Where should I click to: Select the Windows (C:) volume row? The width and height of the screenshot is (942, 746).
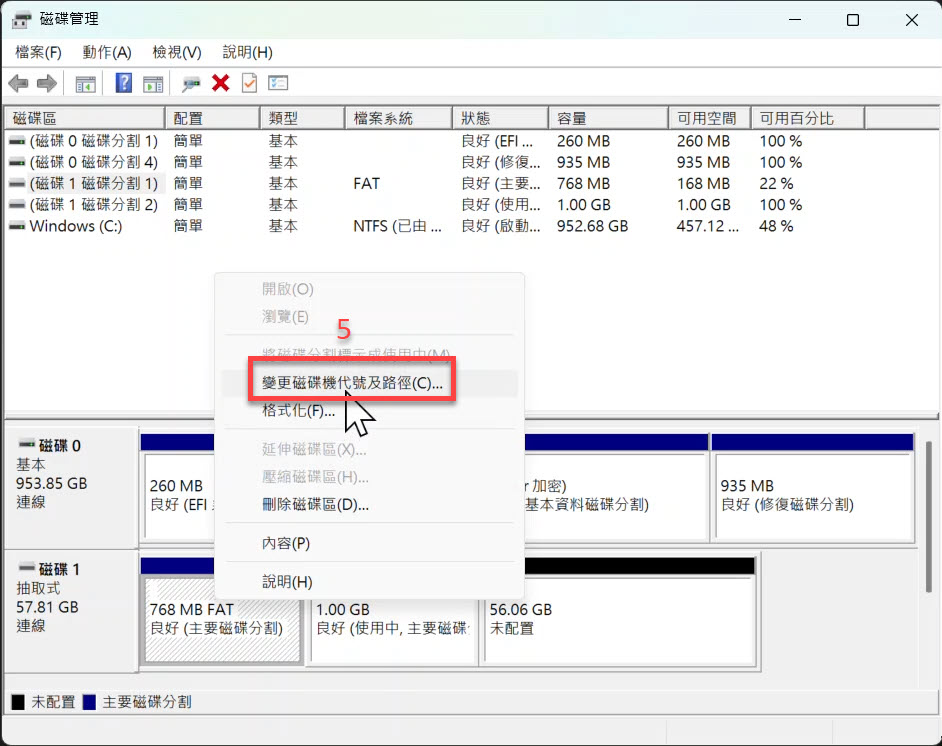[76, 226]
